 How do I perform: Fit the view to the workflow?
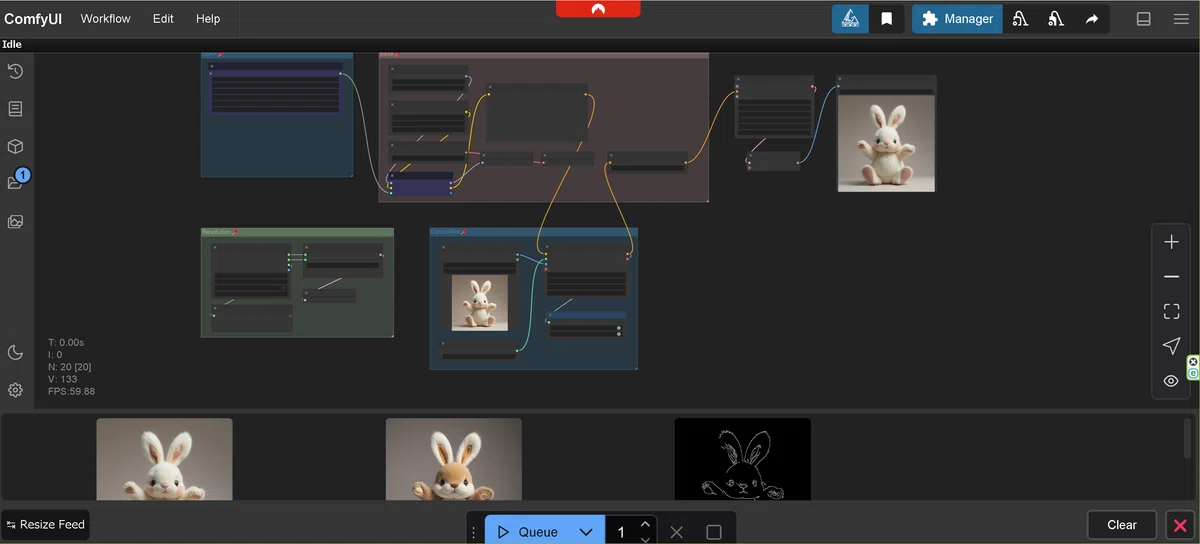[x=1171, y=312]
